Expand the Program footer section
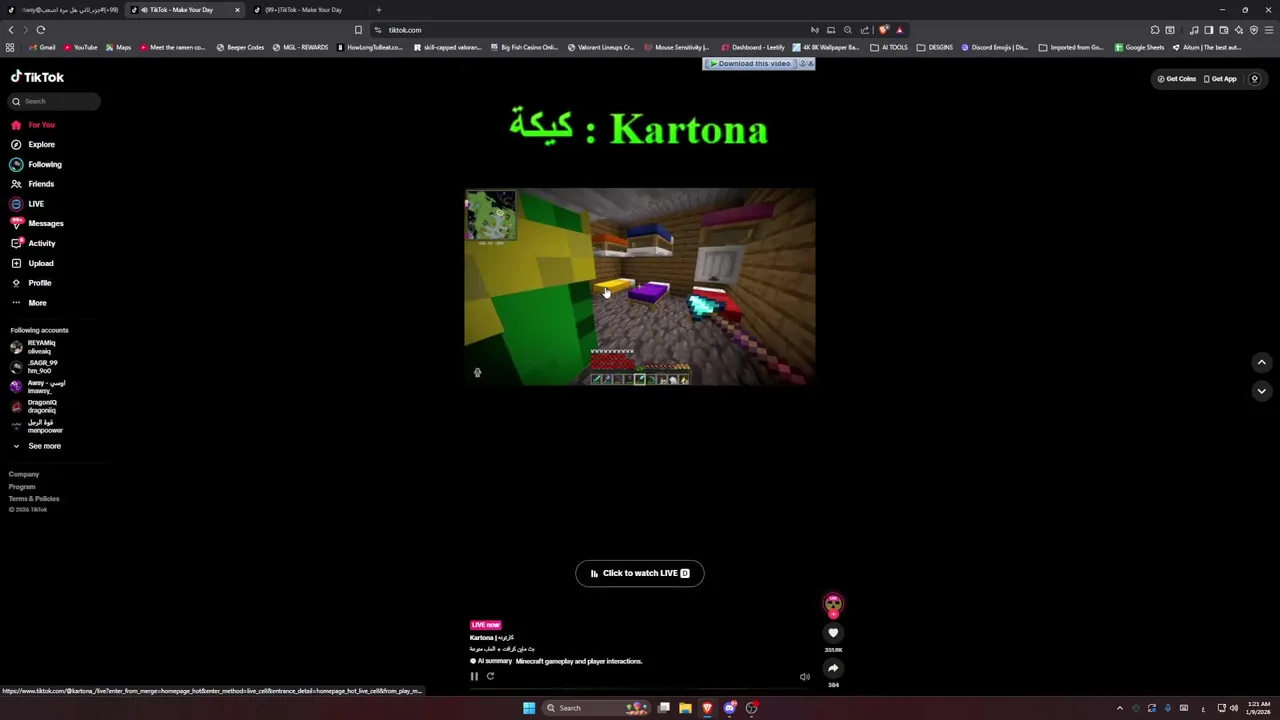 [x=22, y=486]
